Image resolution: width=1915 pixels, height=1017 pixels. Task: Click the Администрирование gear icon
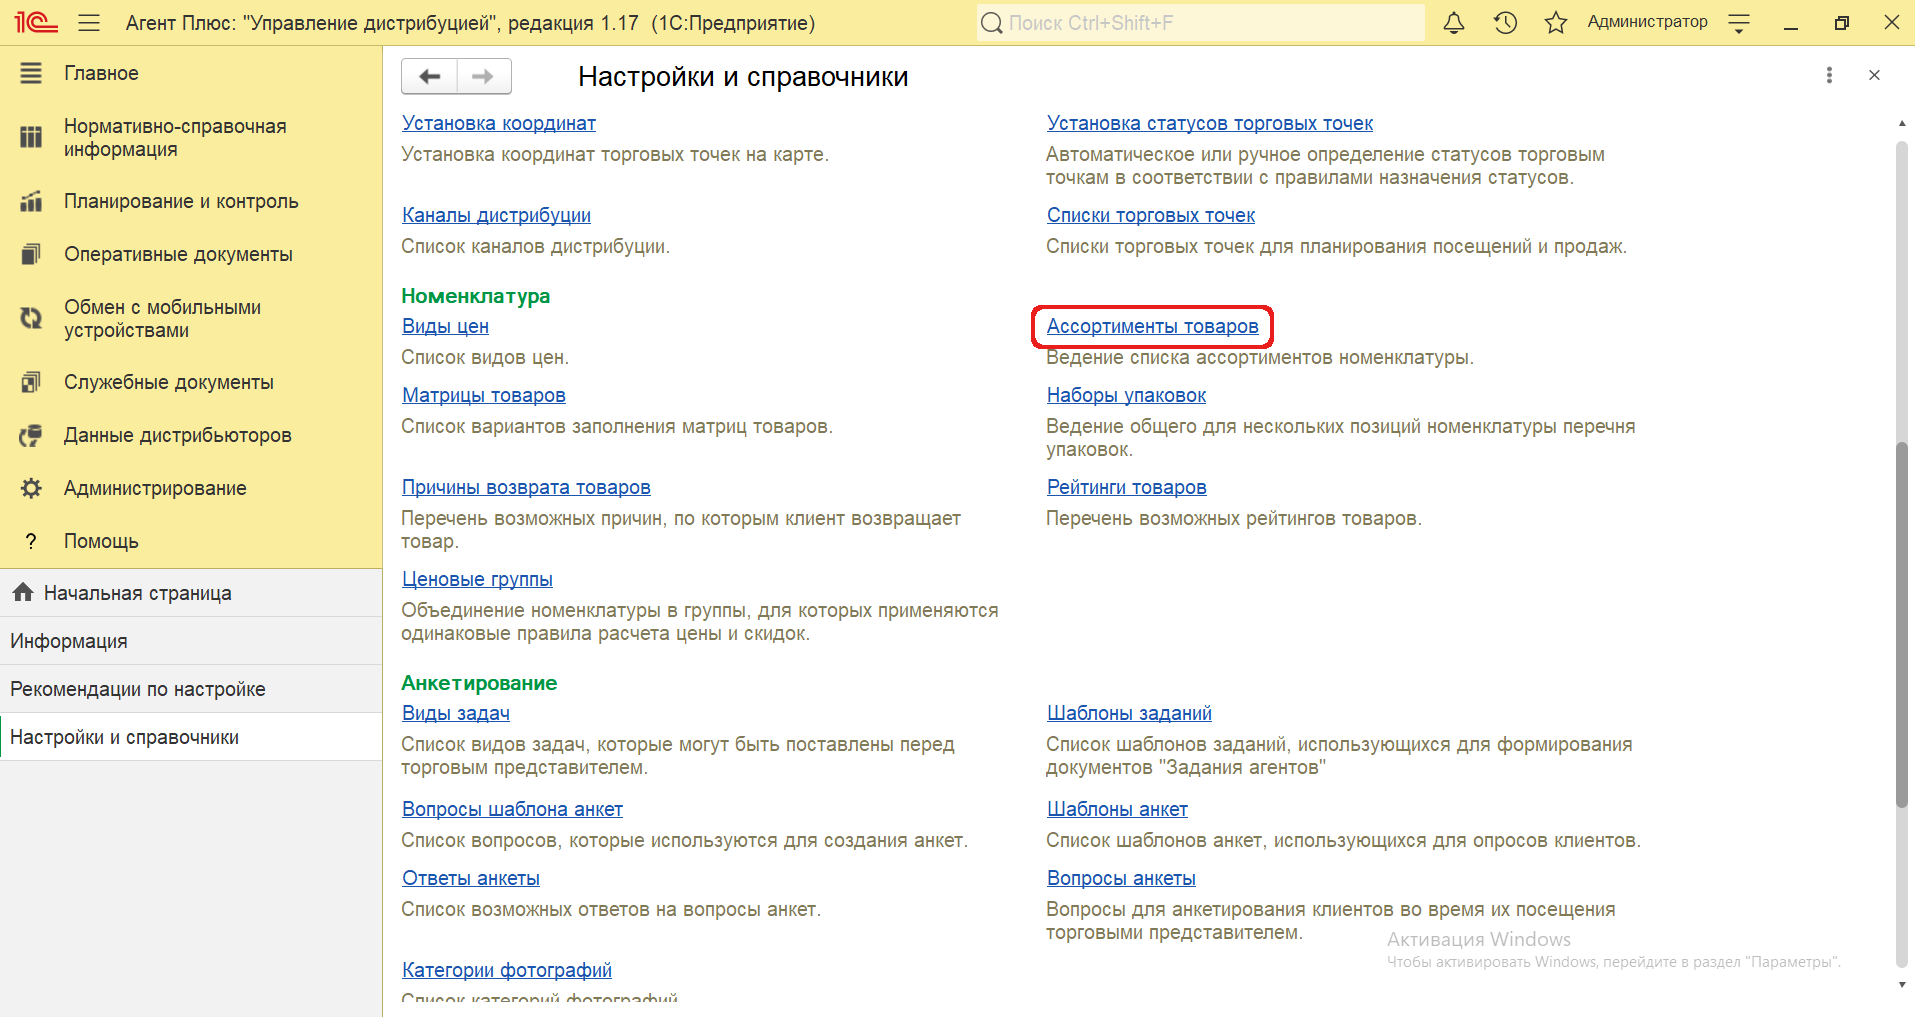click(x=31, y=488)
